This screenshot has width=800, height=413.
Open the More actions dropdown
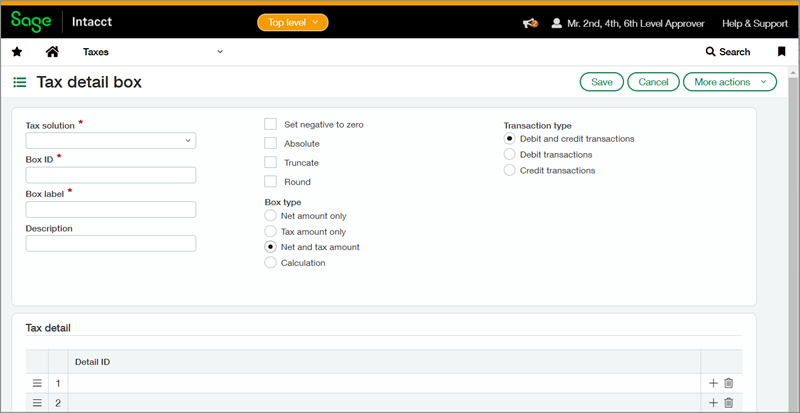point(729,82)
